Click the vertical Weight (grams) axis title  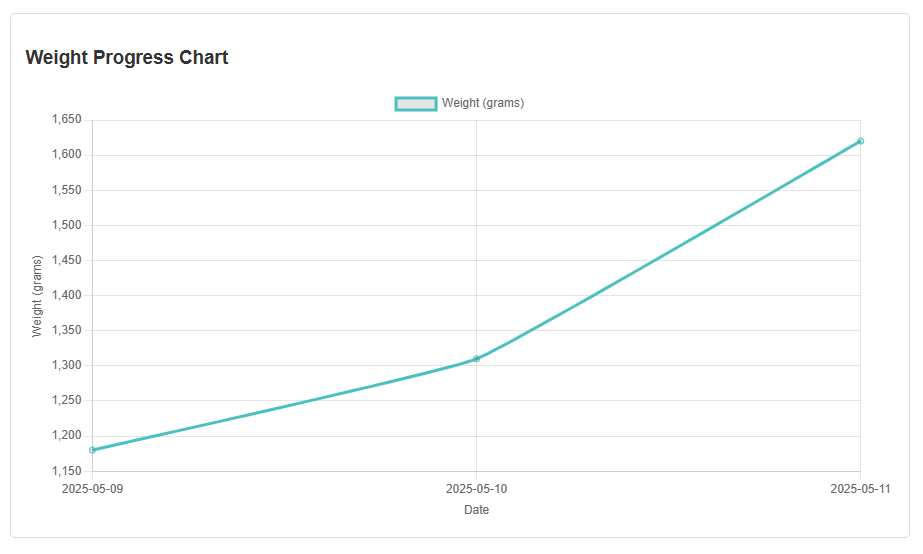37,296
